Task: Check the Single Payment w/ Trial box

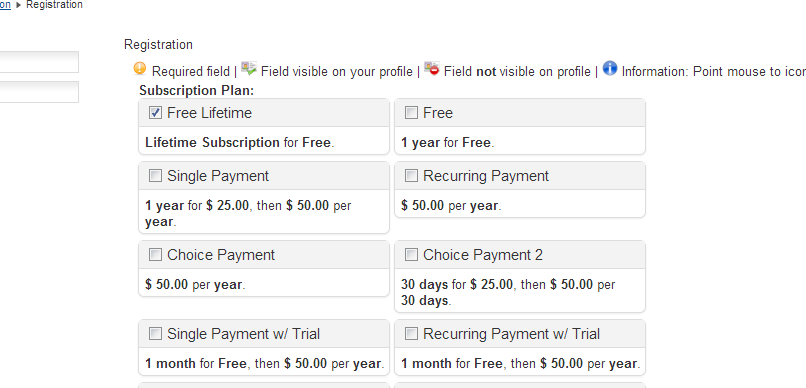Action: (x=155, y=334)
